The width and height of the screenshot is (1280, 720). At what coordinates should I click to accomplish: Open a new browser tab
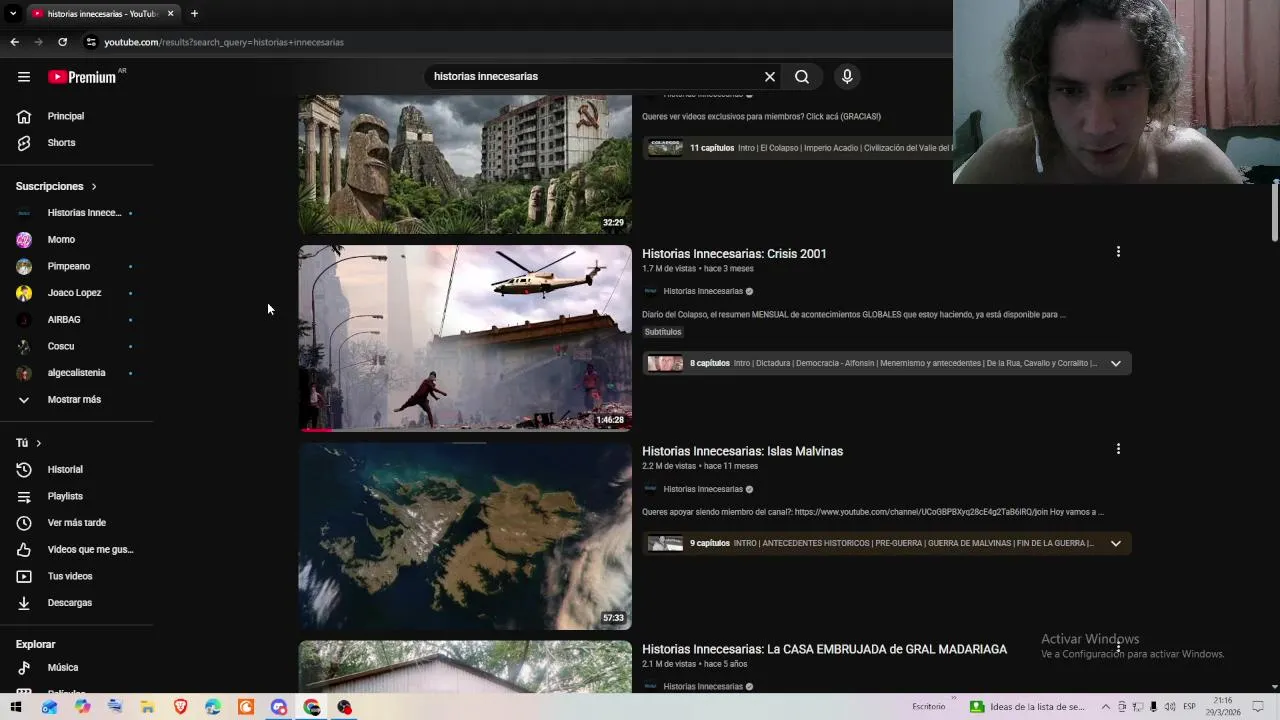click(x=194, y=13)
